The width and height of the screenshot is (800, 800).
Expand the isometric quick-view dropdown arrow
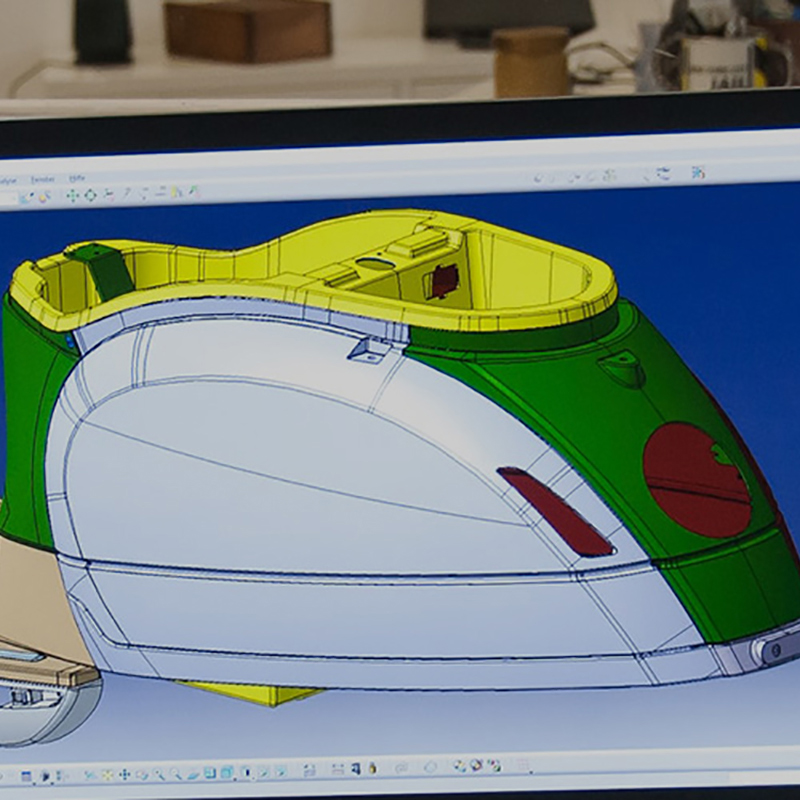point(235,779)
